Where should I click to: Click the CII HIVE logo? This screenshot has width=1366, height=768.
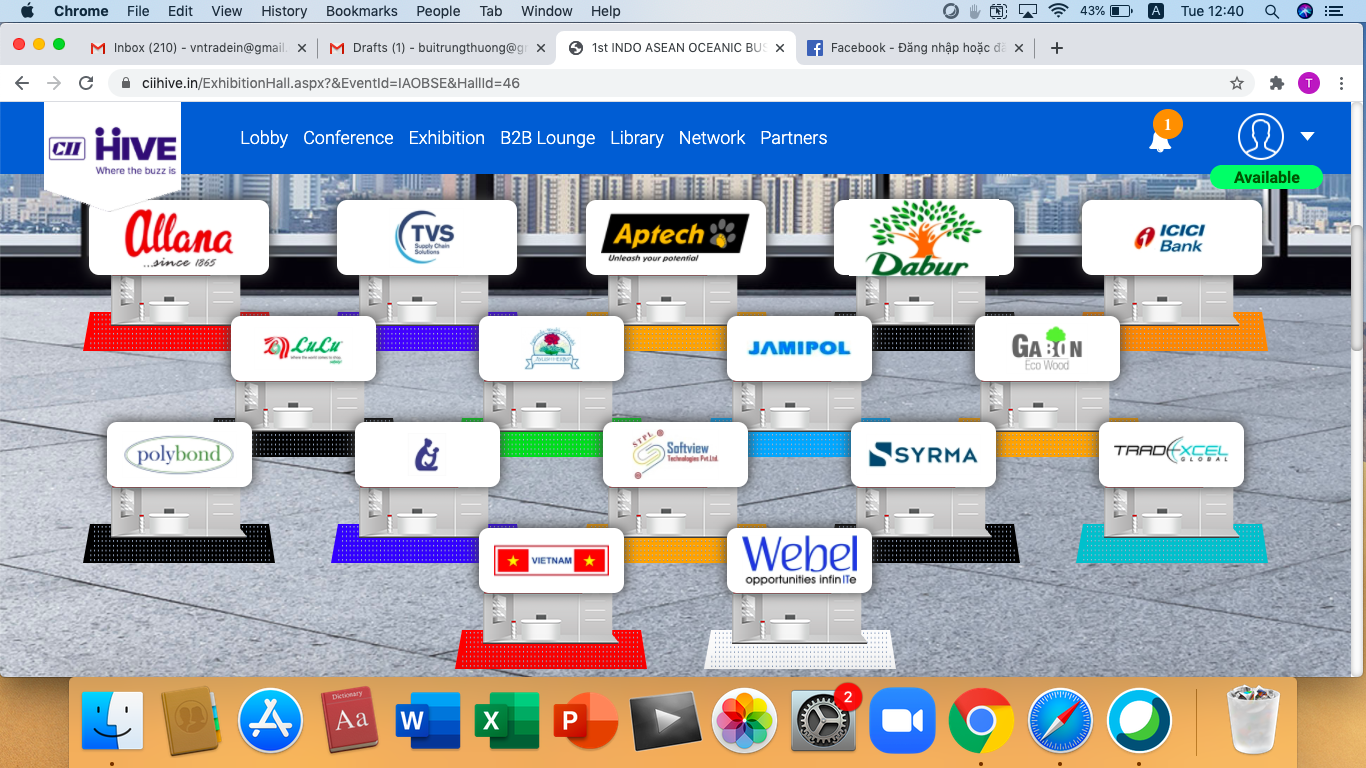[113, 150]
